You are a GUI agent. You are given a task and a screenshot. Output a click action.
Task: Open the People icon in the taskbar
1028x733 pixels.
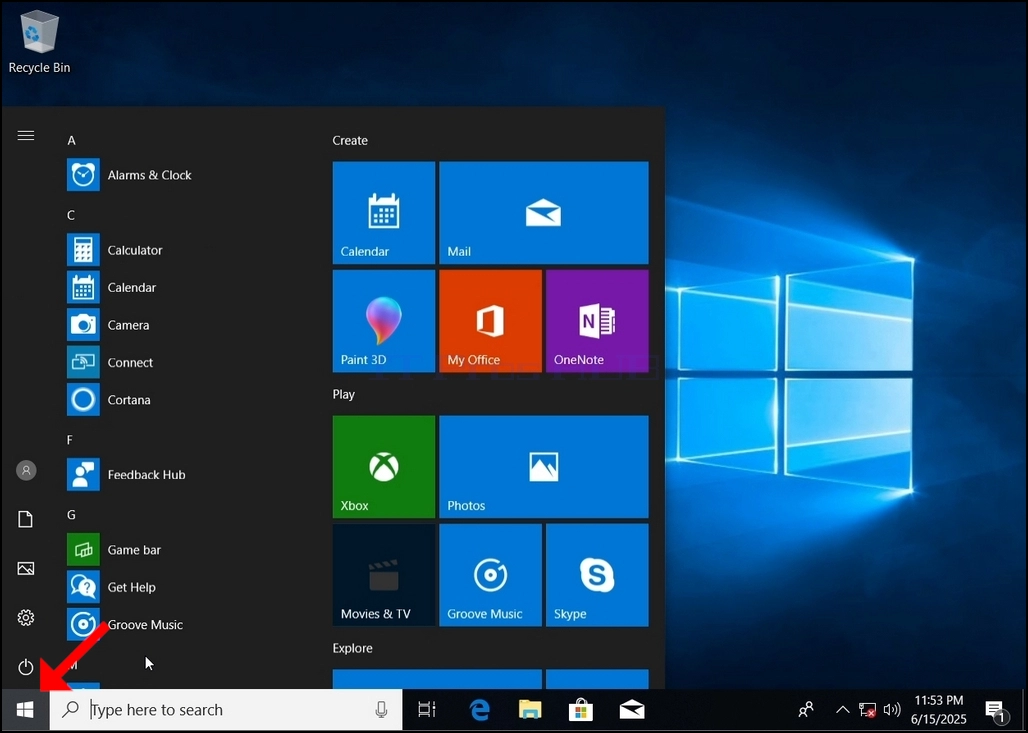pos(806,709)
